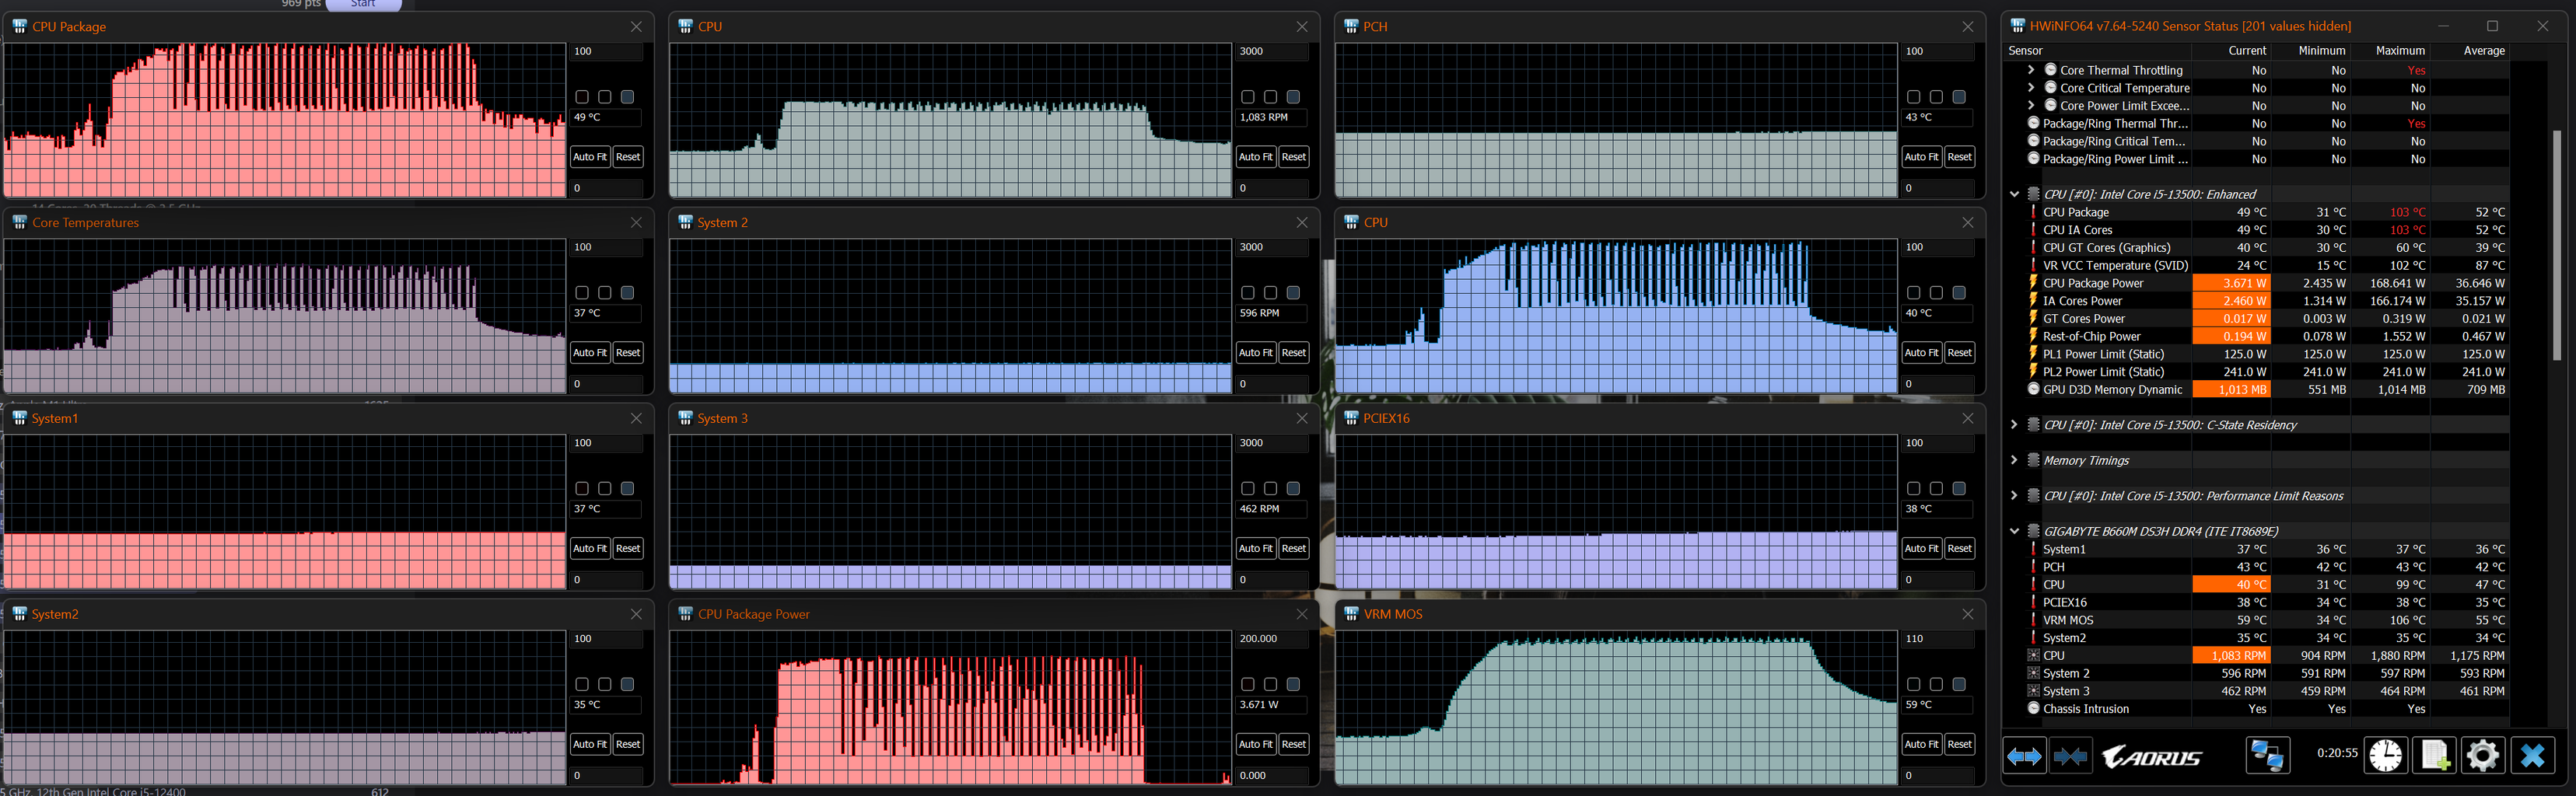Click Auto Fit in the System 3 graph
The width and height of the screenshot is (2576, 796).
[x=1256, y=549]
